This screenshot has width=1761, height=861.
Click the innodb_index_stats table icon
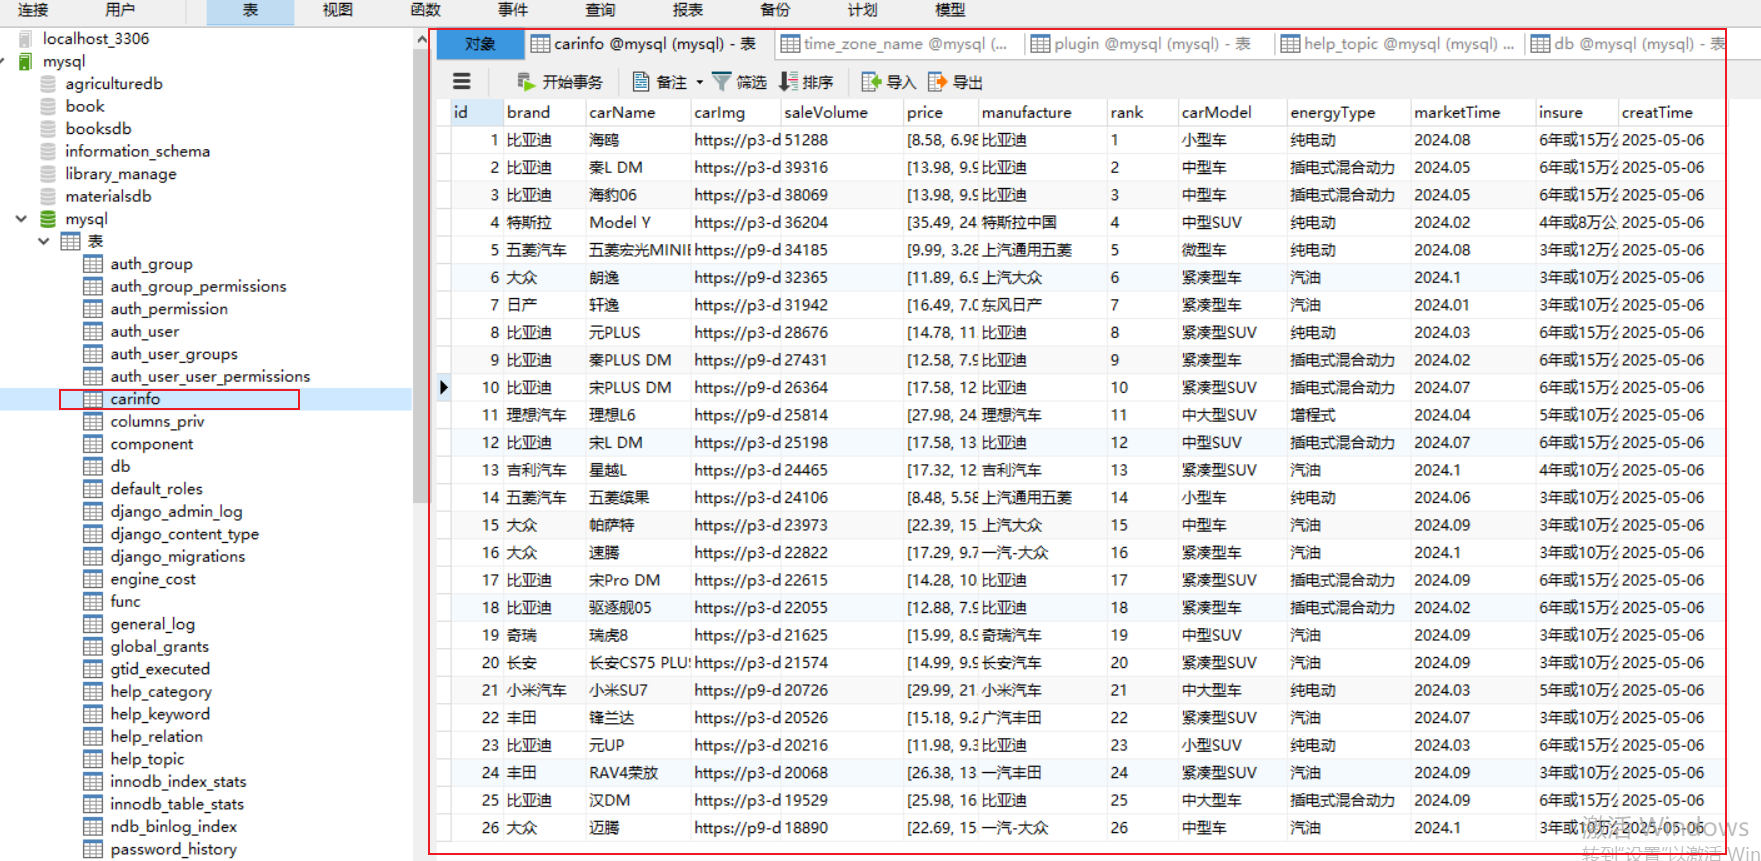[x=93, y=781]
